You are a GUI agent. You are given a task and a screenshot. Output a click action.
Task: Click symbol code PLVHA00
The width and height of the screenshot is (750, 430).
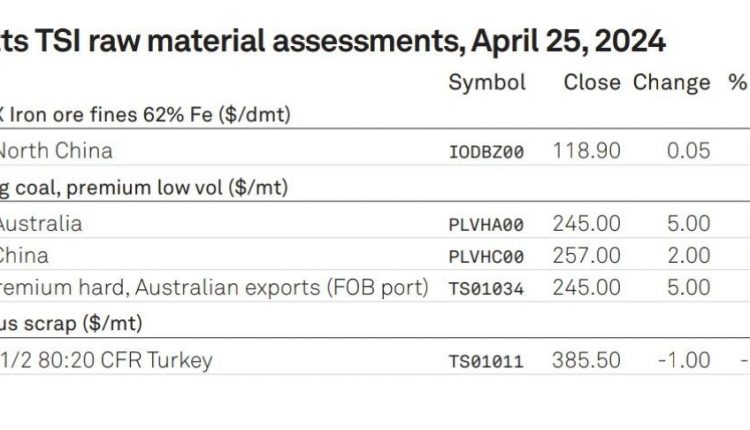(486, 225)
